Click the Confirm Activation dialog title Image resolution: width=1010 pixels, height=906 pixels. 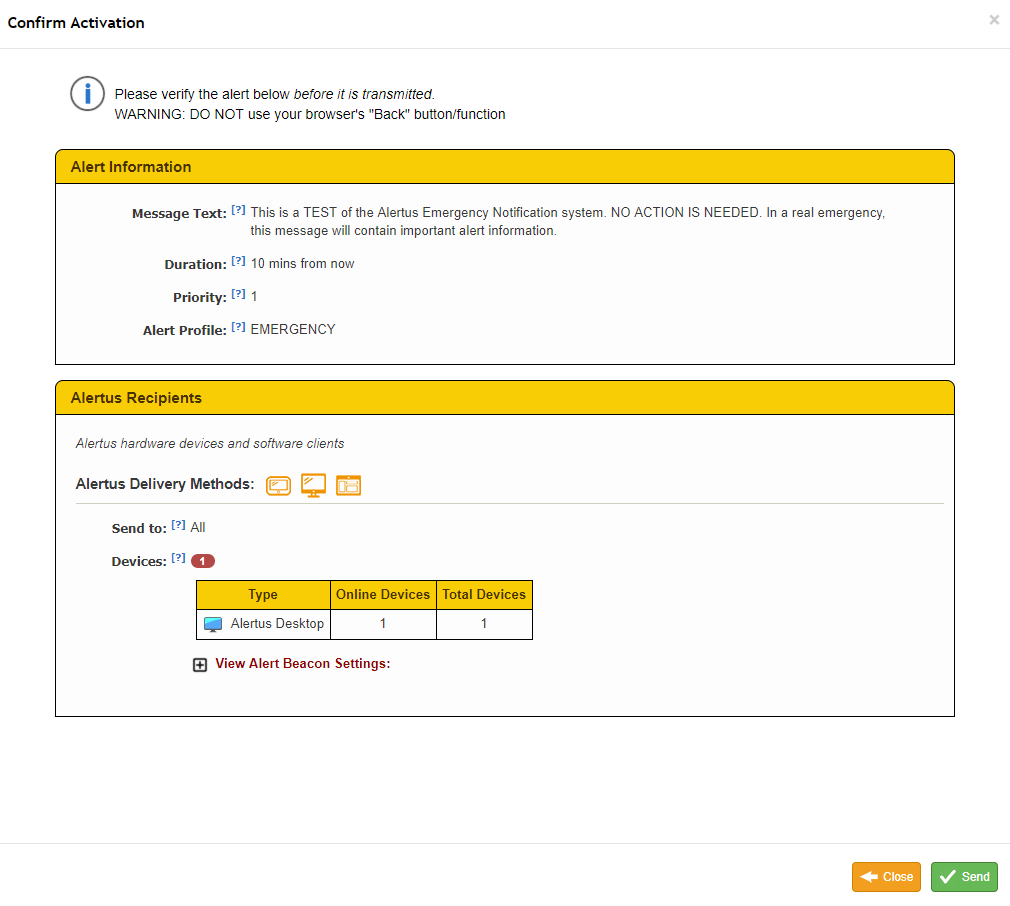pos(76,23)
